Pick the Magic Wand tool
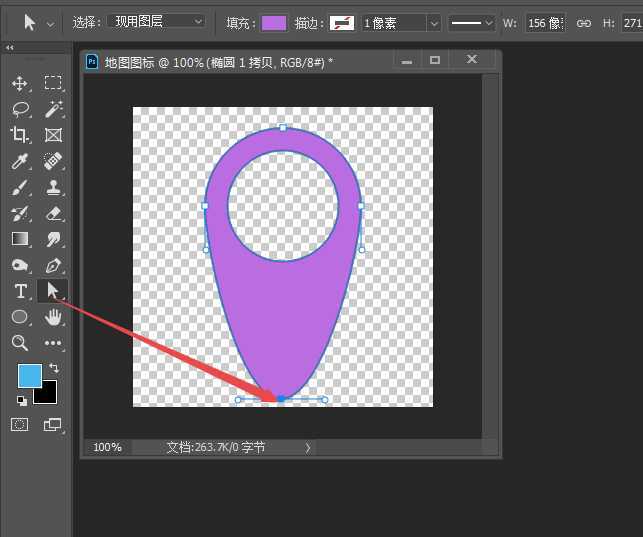Screen dimensions: 643x537 pos(53,109)
